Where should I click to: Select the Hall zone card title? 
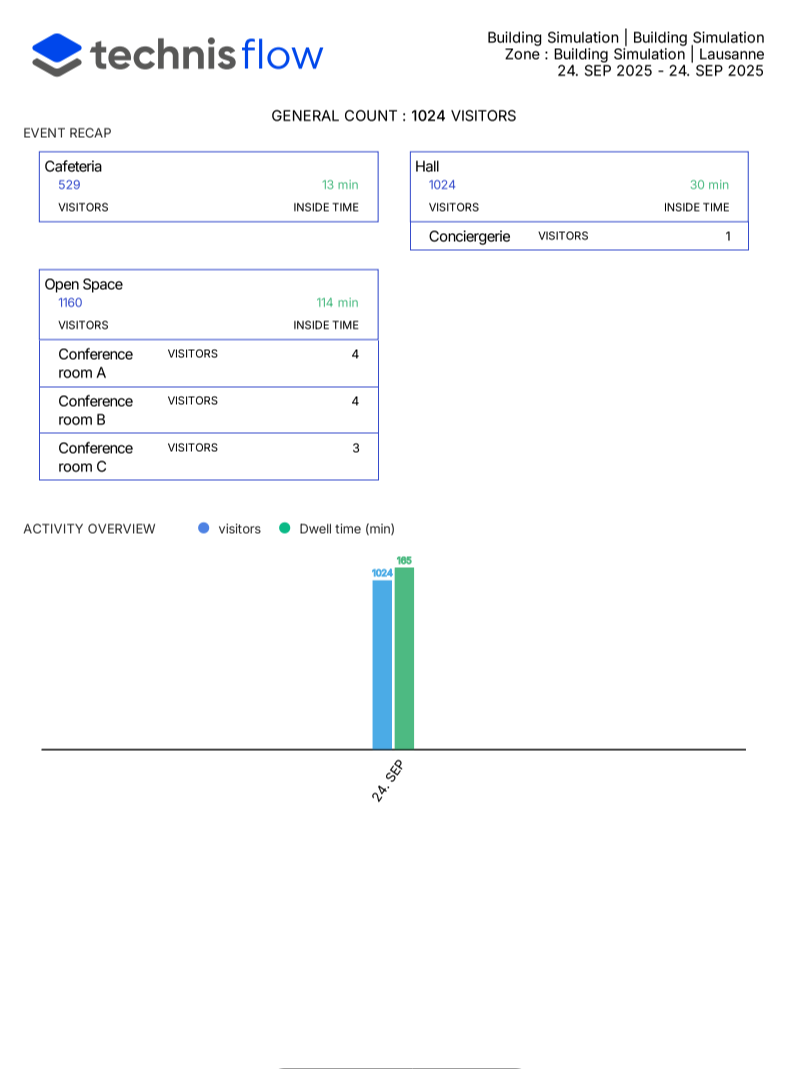[x=427, y=166]
